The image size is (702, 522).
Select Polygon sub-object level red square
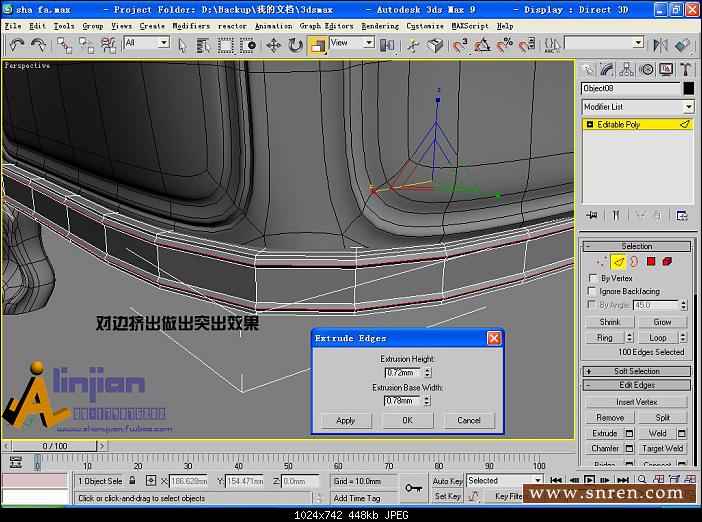point(651,262)
